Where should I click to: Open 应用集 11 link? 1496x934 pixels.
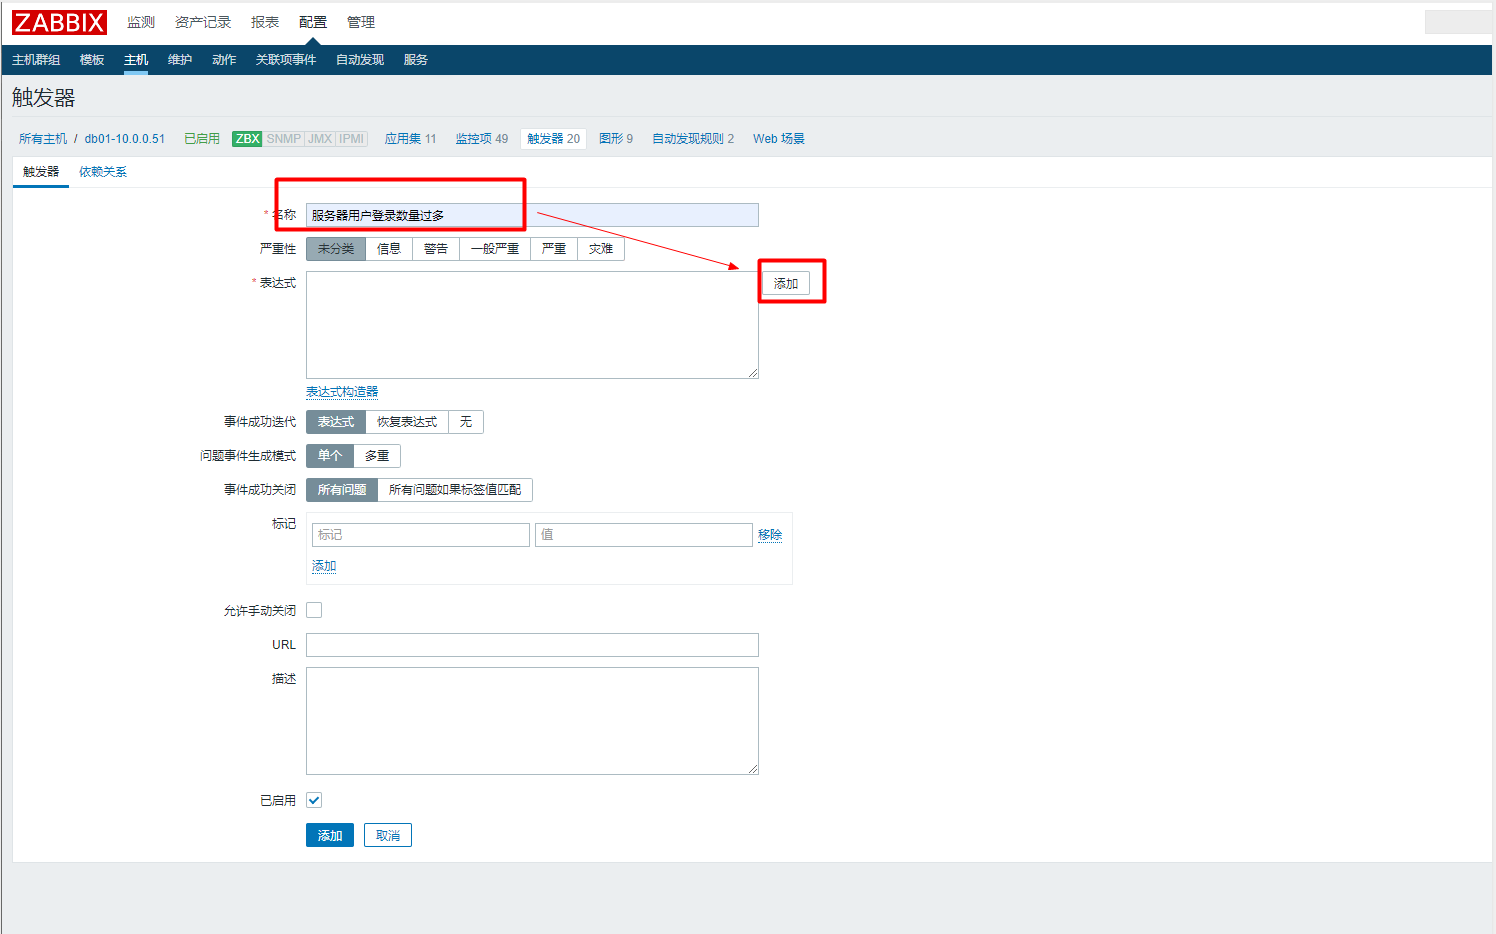pos(411,139)
